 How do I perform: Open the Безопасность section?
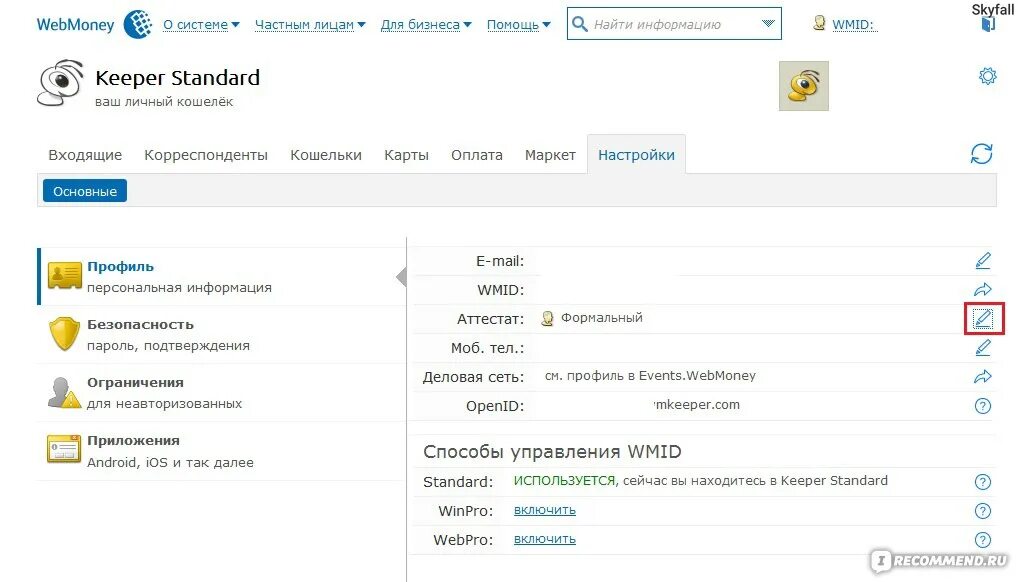[x=221, y=335]
